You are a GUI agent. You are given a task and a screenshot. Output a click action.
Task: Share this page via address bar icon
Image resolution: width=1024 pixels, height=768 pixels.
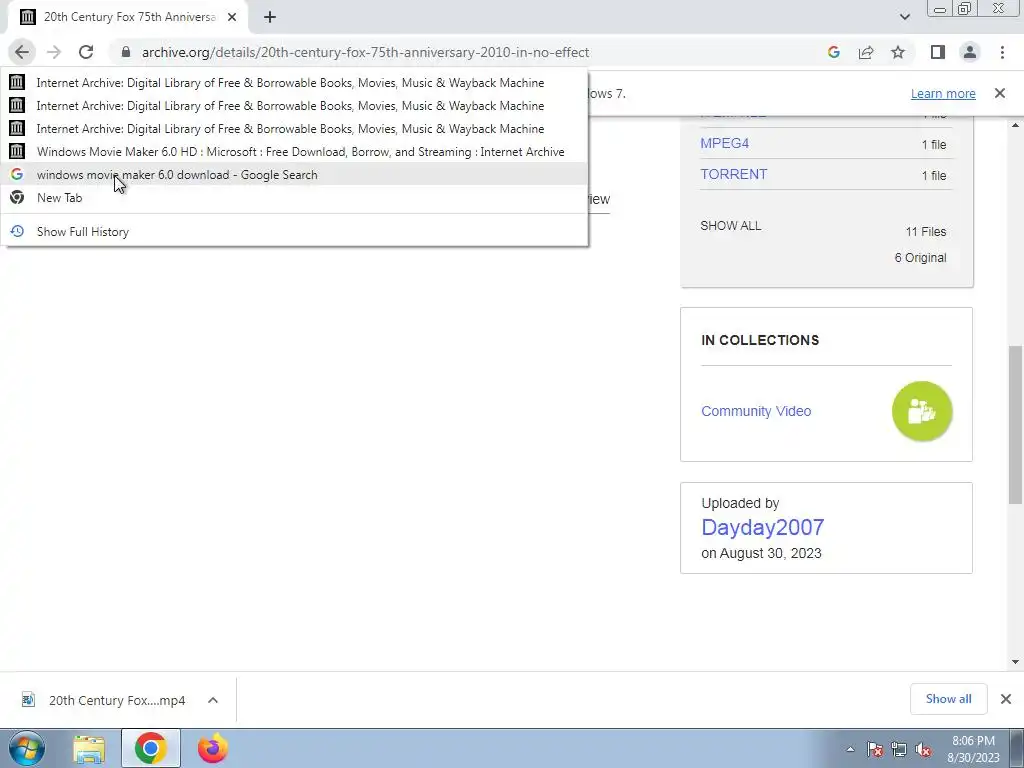(866, 52)
